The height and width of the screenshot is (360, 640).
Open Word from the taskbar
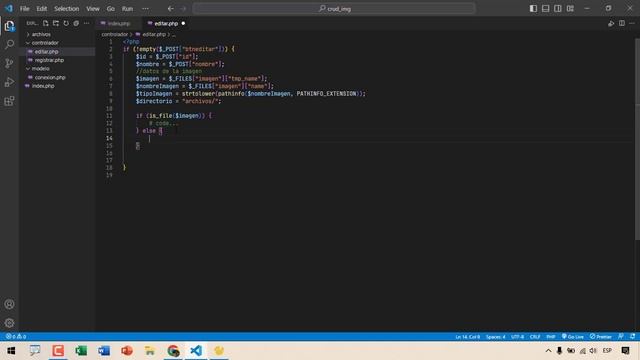pos(104,351)
